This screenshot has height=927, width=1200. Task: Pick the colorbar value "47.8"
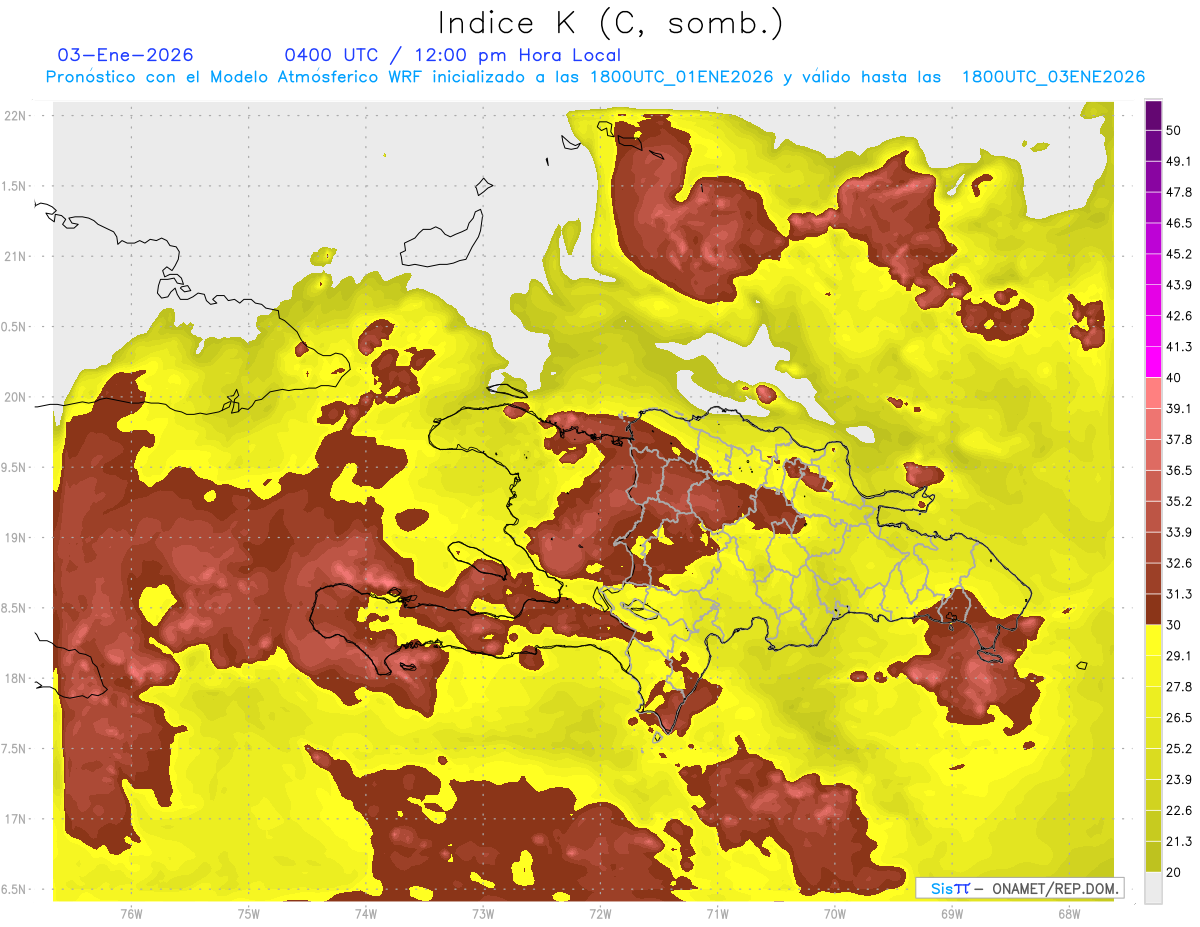(1178, 192)
